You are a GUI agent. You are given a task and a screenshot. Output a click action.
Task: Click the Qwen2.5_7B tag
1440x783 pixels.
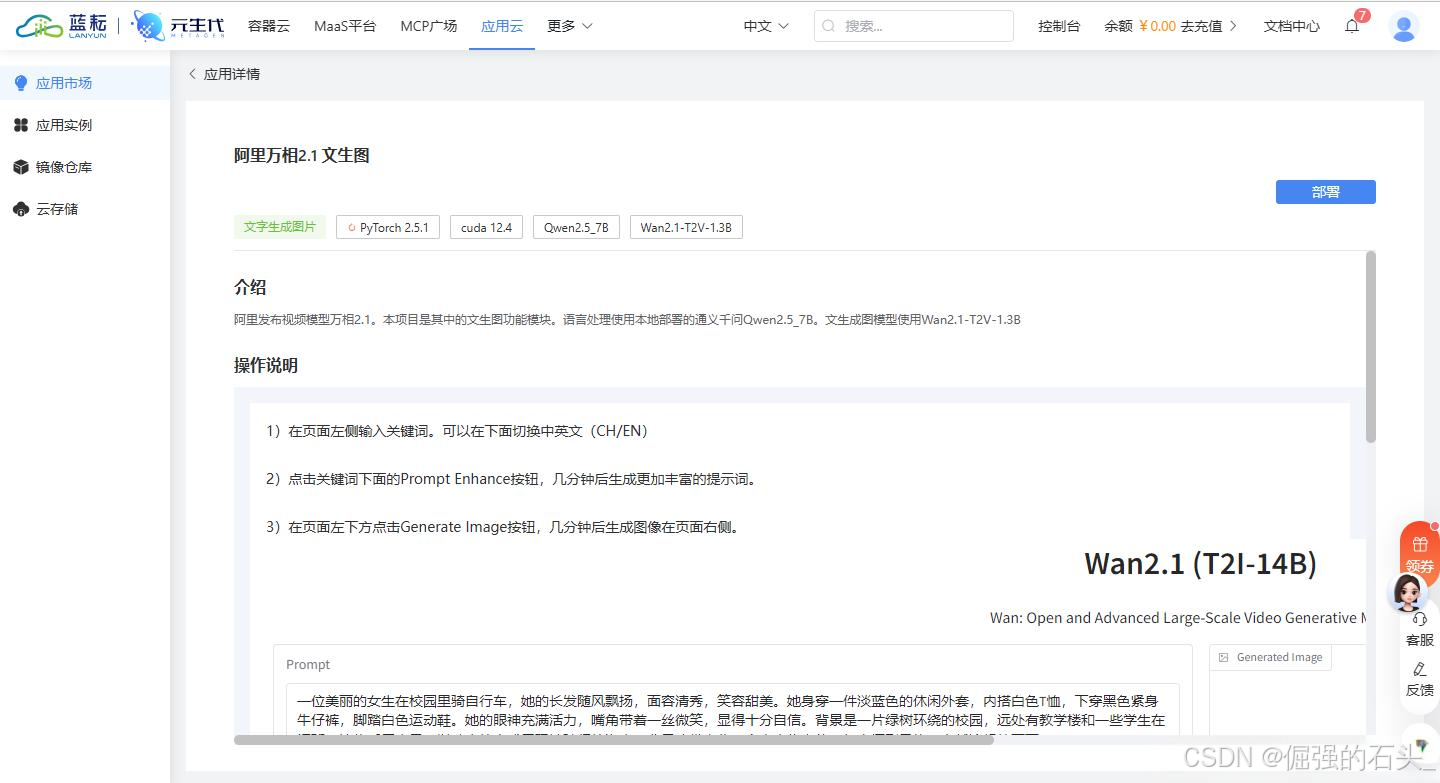tap(576, 227)
